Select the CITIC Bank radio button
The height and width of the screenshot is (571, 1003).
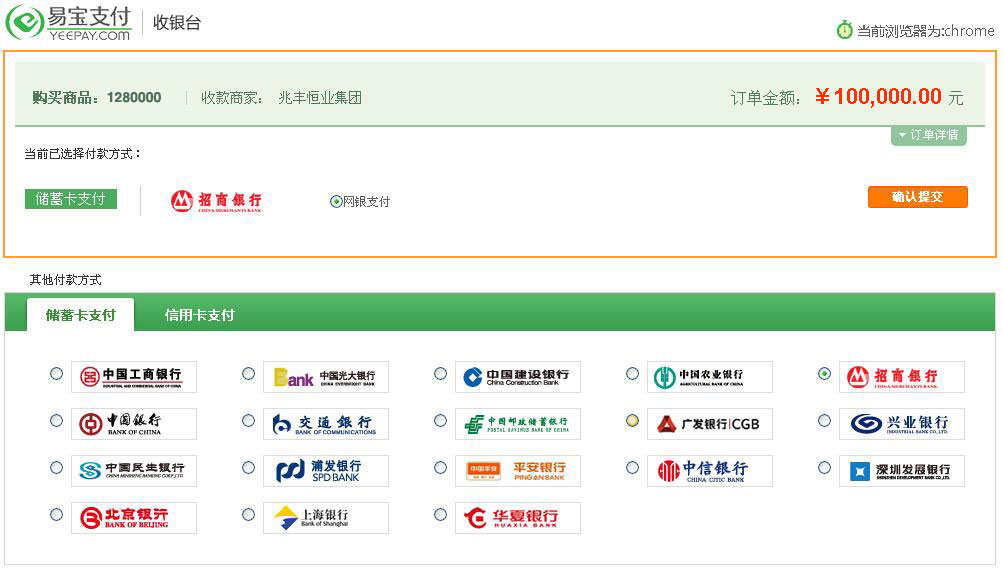pyautogui.click(x=632, y=467)
